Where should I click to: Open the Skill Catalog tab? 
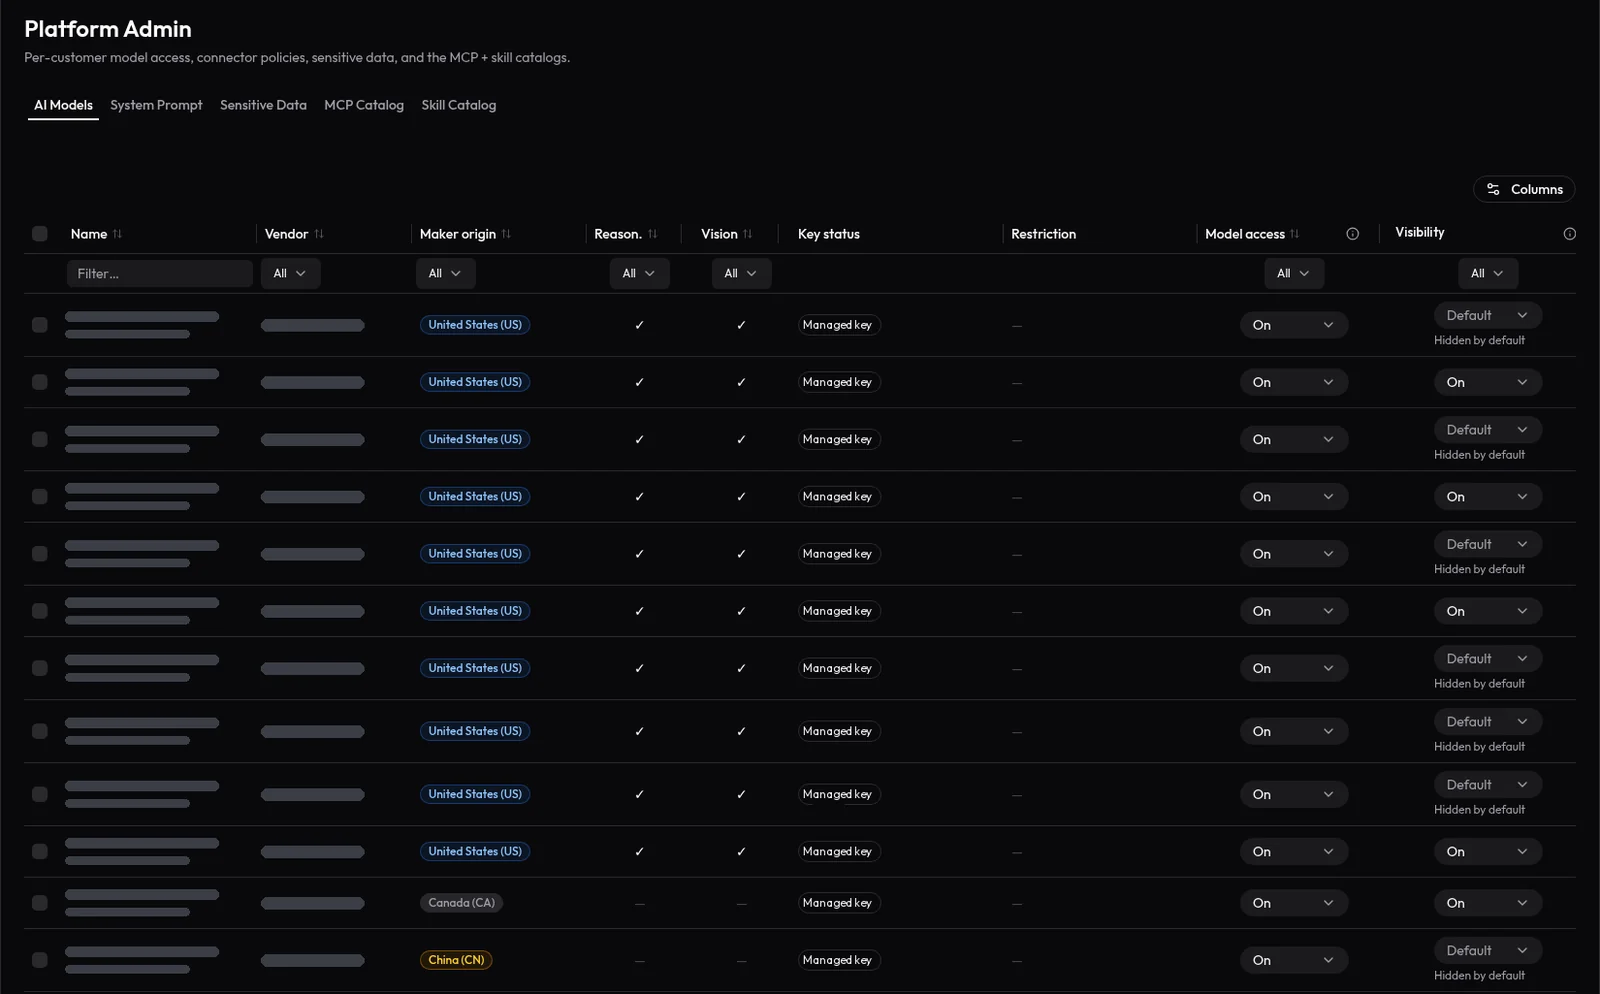(459, 105)
